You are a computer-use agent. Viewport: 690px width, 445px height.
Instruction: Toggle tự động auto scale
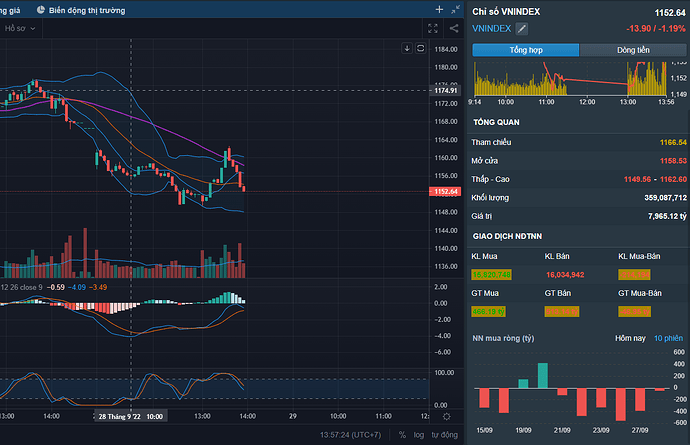click(447, 435)
